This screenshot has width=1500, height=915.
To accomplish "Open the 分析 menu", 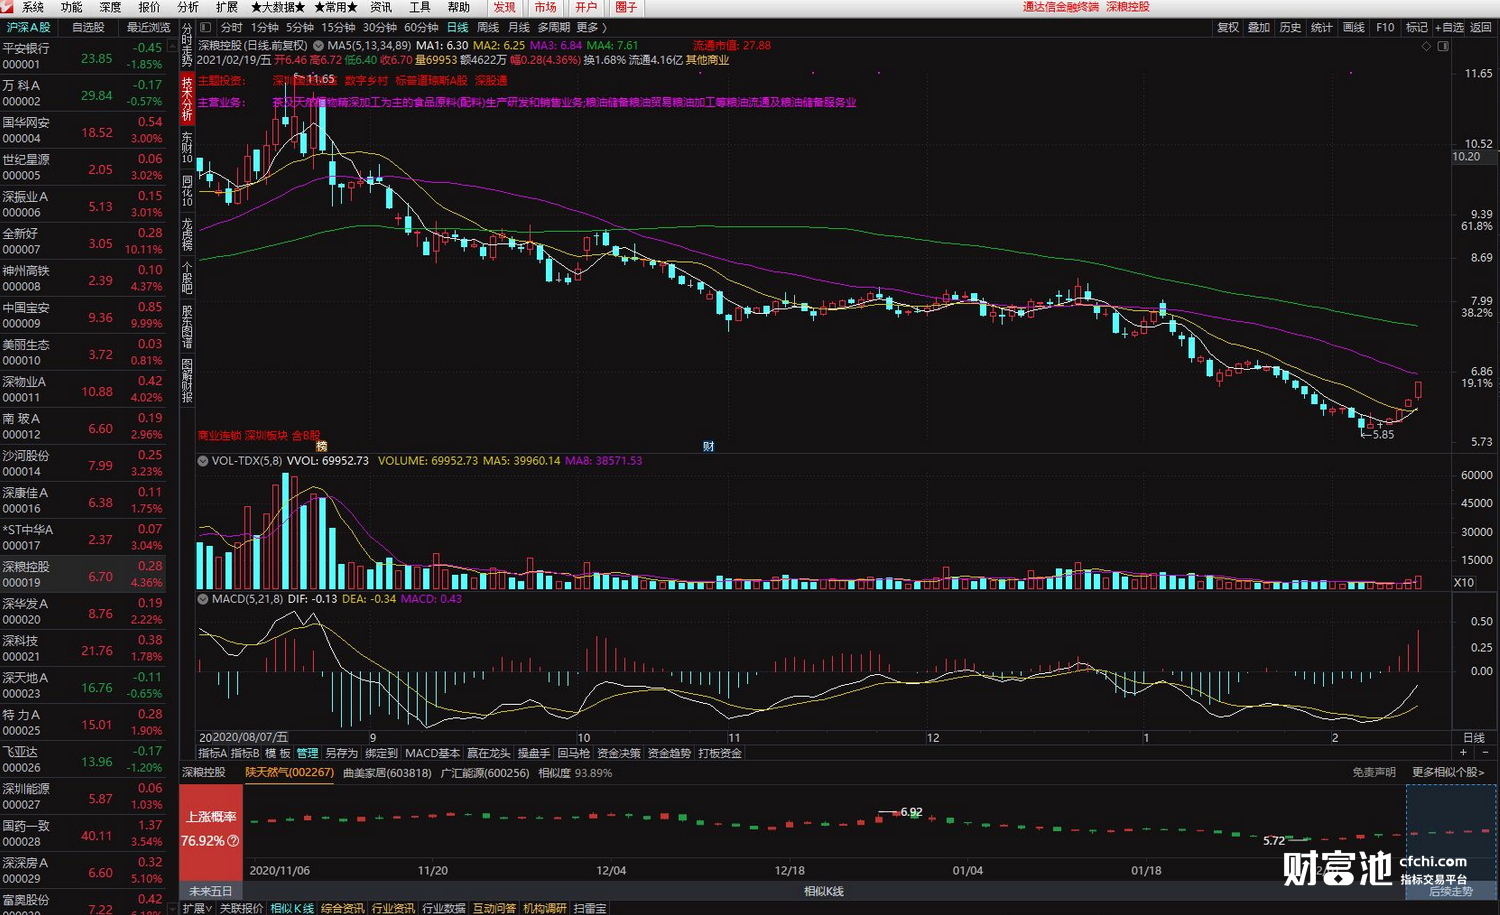I will (188, 7).
